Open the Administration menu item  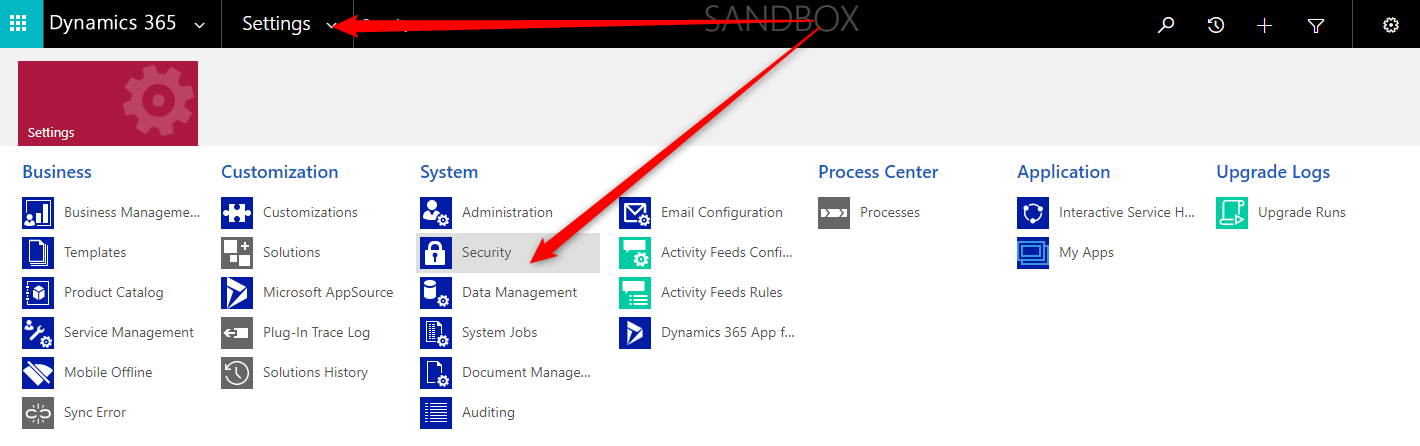click(x=507, y=213)
